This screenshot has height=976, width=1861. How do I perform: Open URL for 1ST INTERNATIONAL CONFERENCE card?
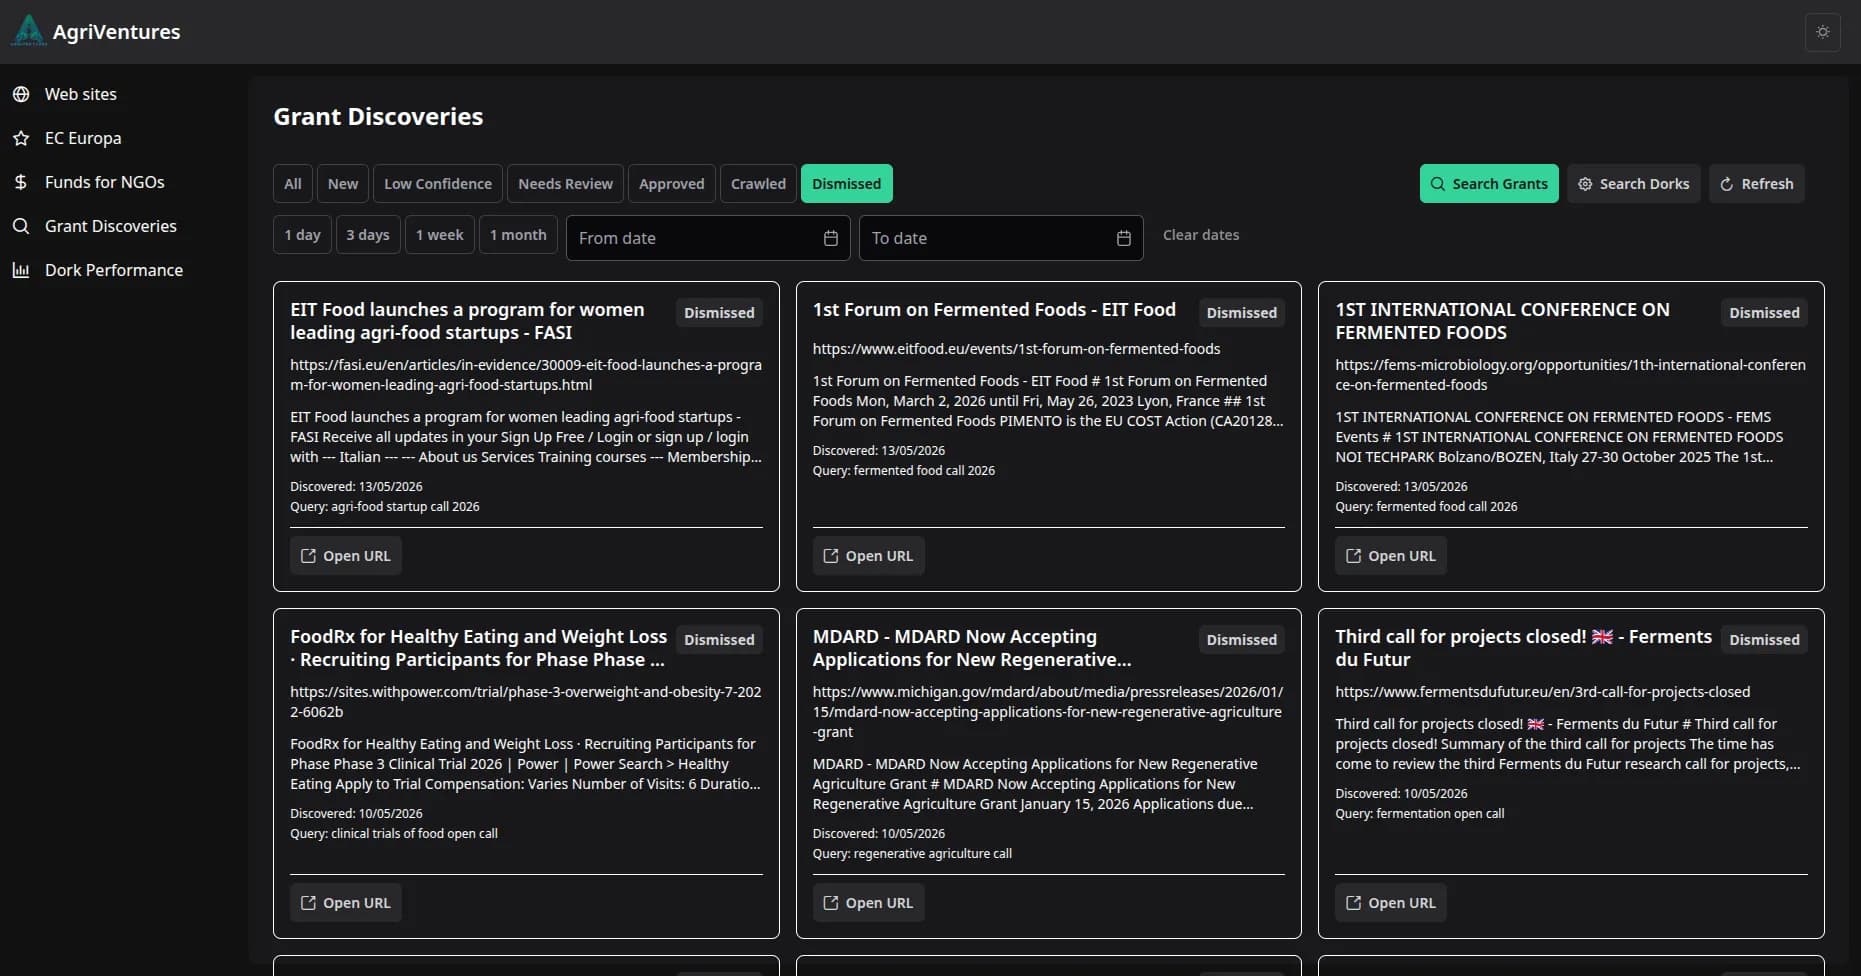coord(1391,556)
